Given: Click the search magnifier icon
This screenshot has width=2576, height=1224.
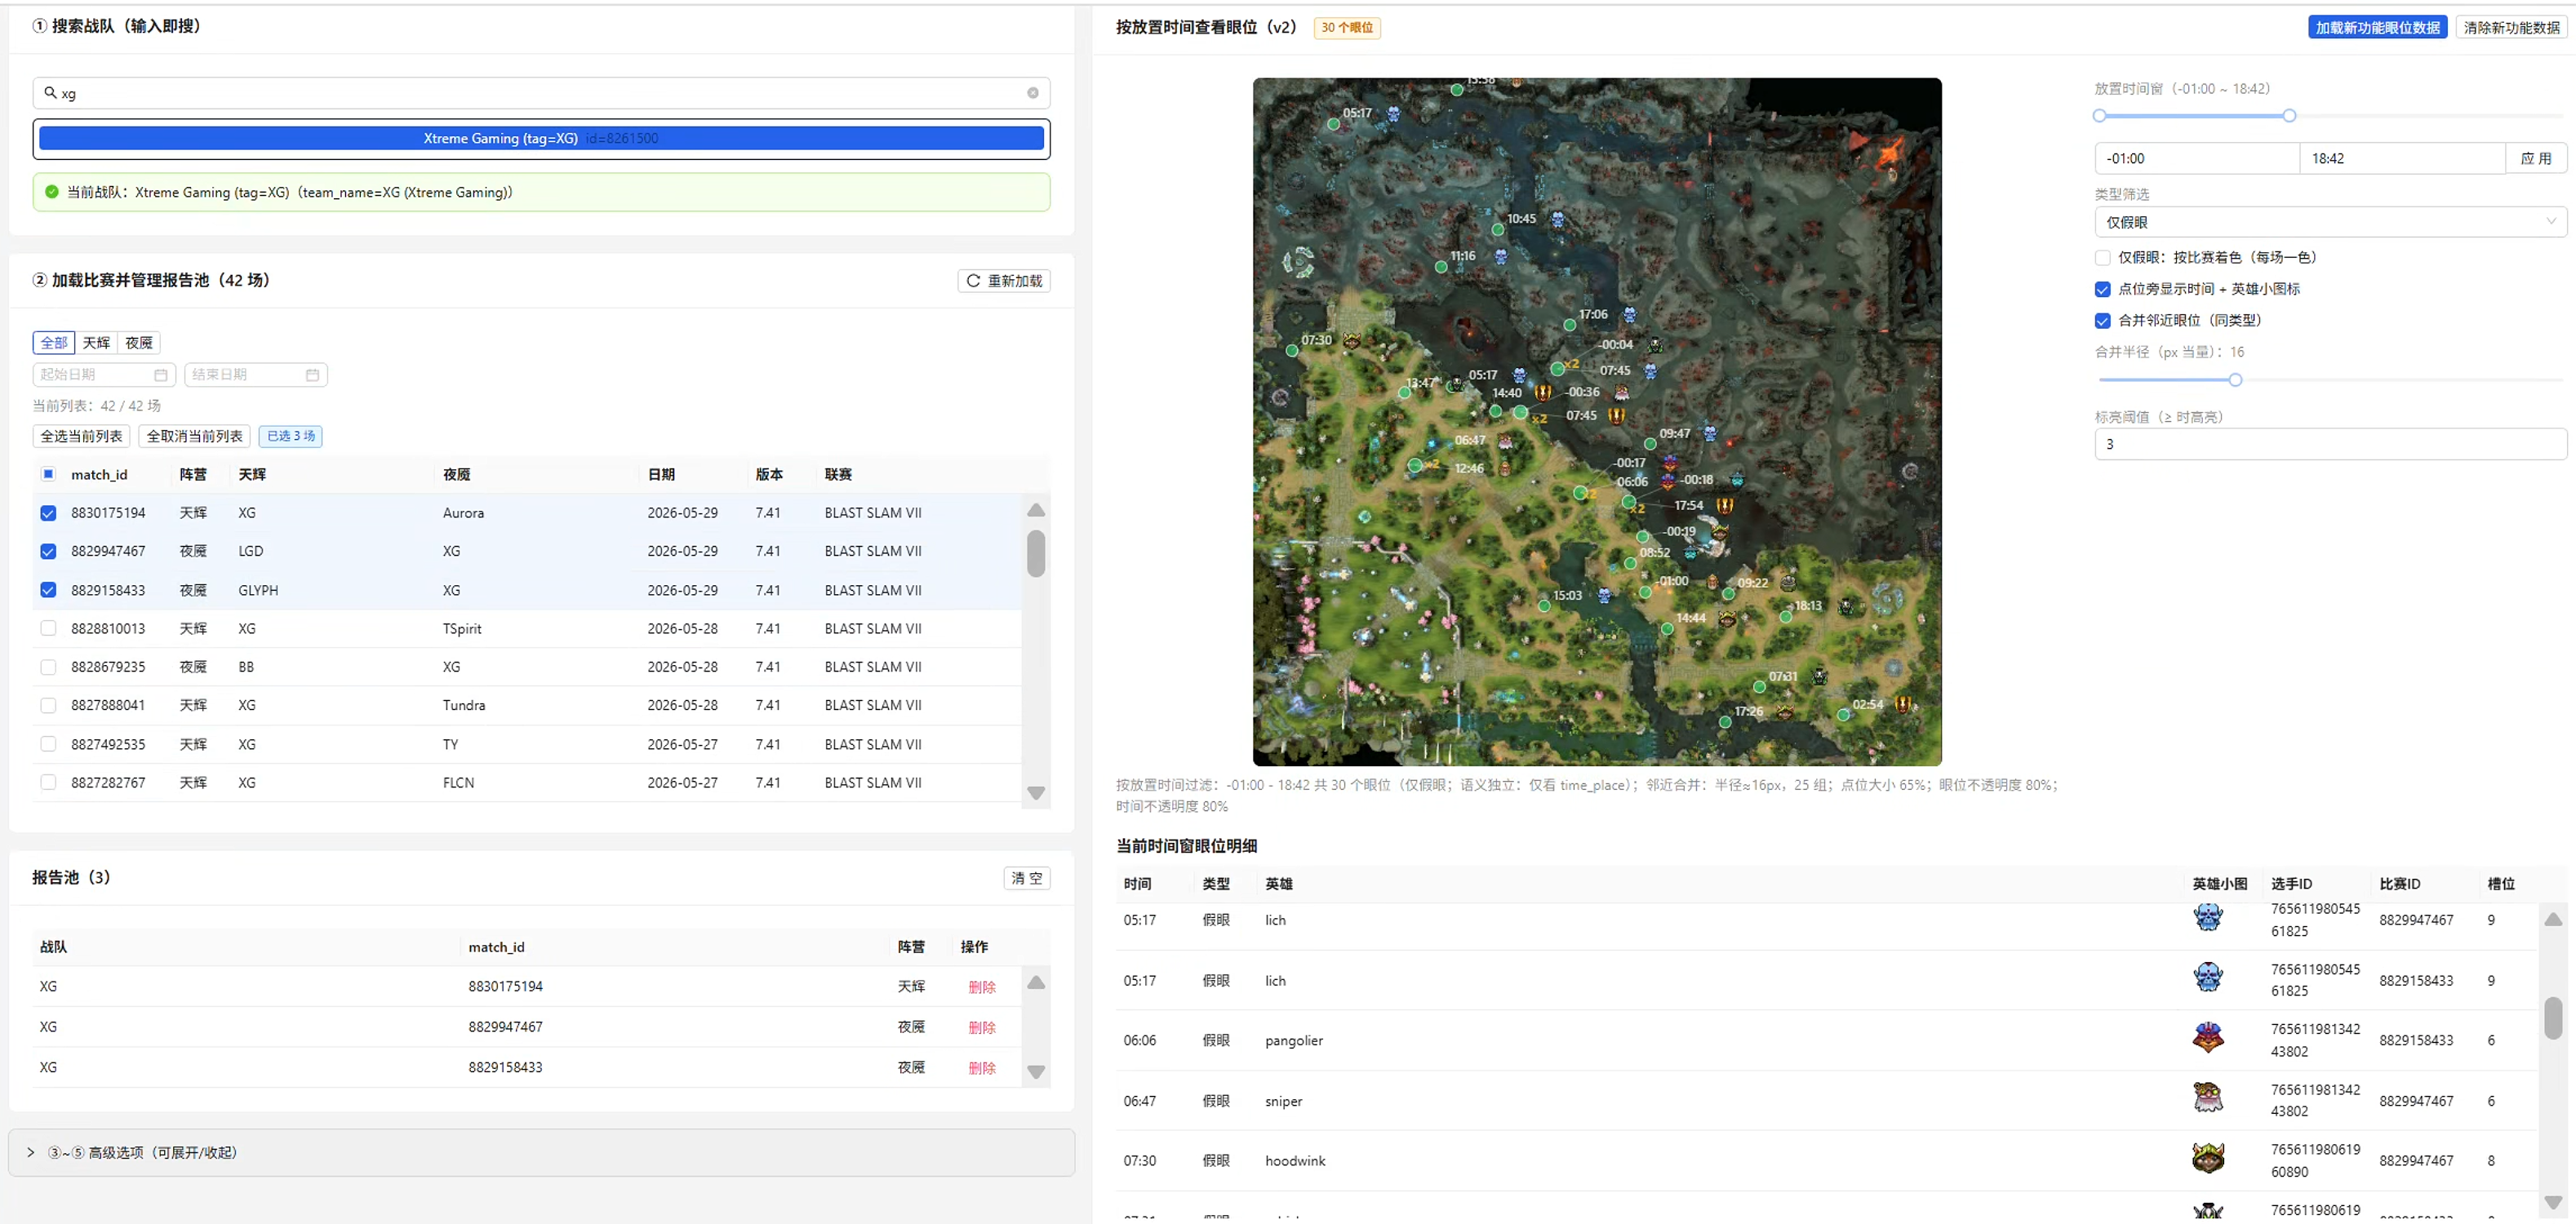Looking at the screenshot, I should tap(50, 93).
